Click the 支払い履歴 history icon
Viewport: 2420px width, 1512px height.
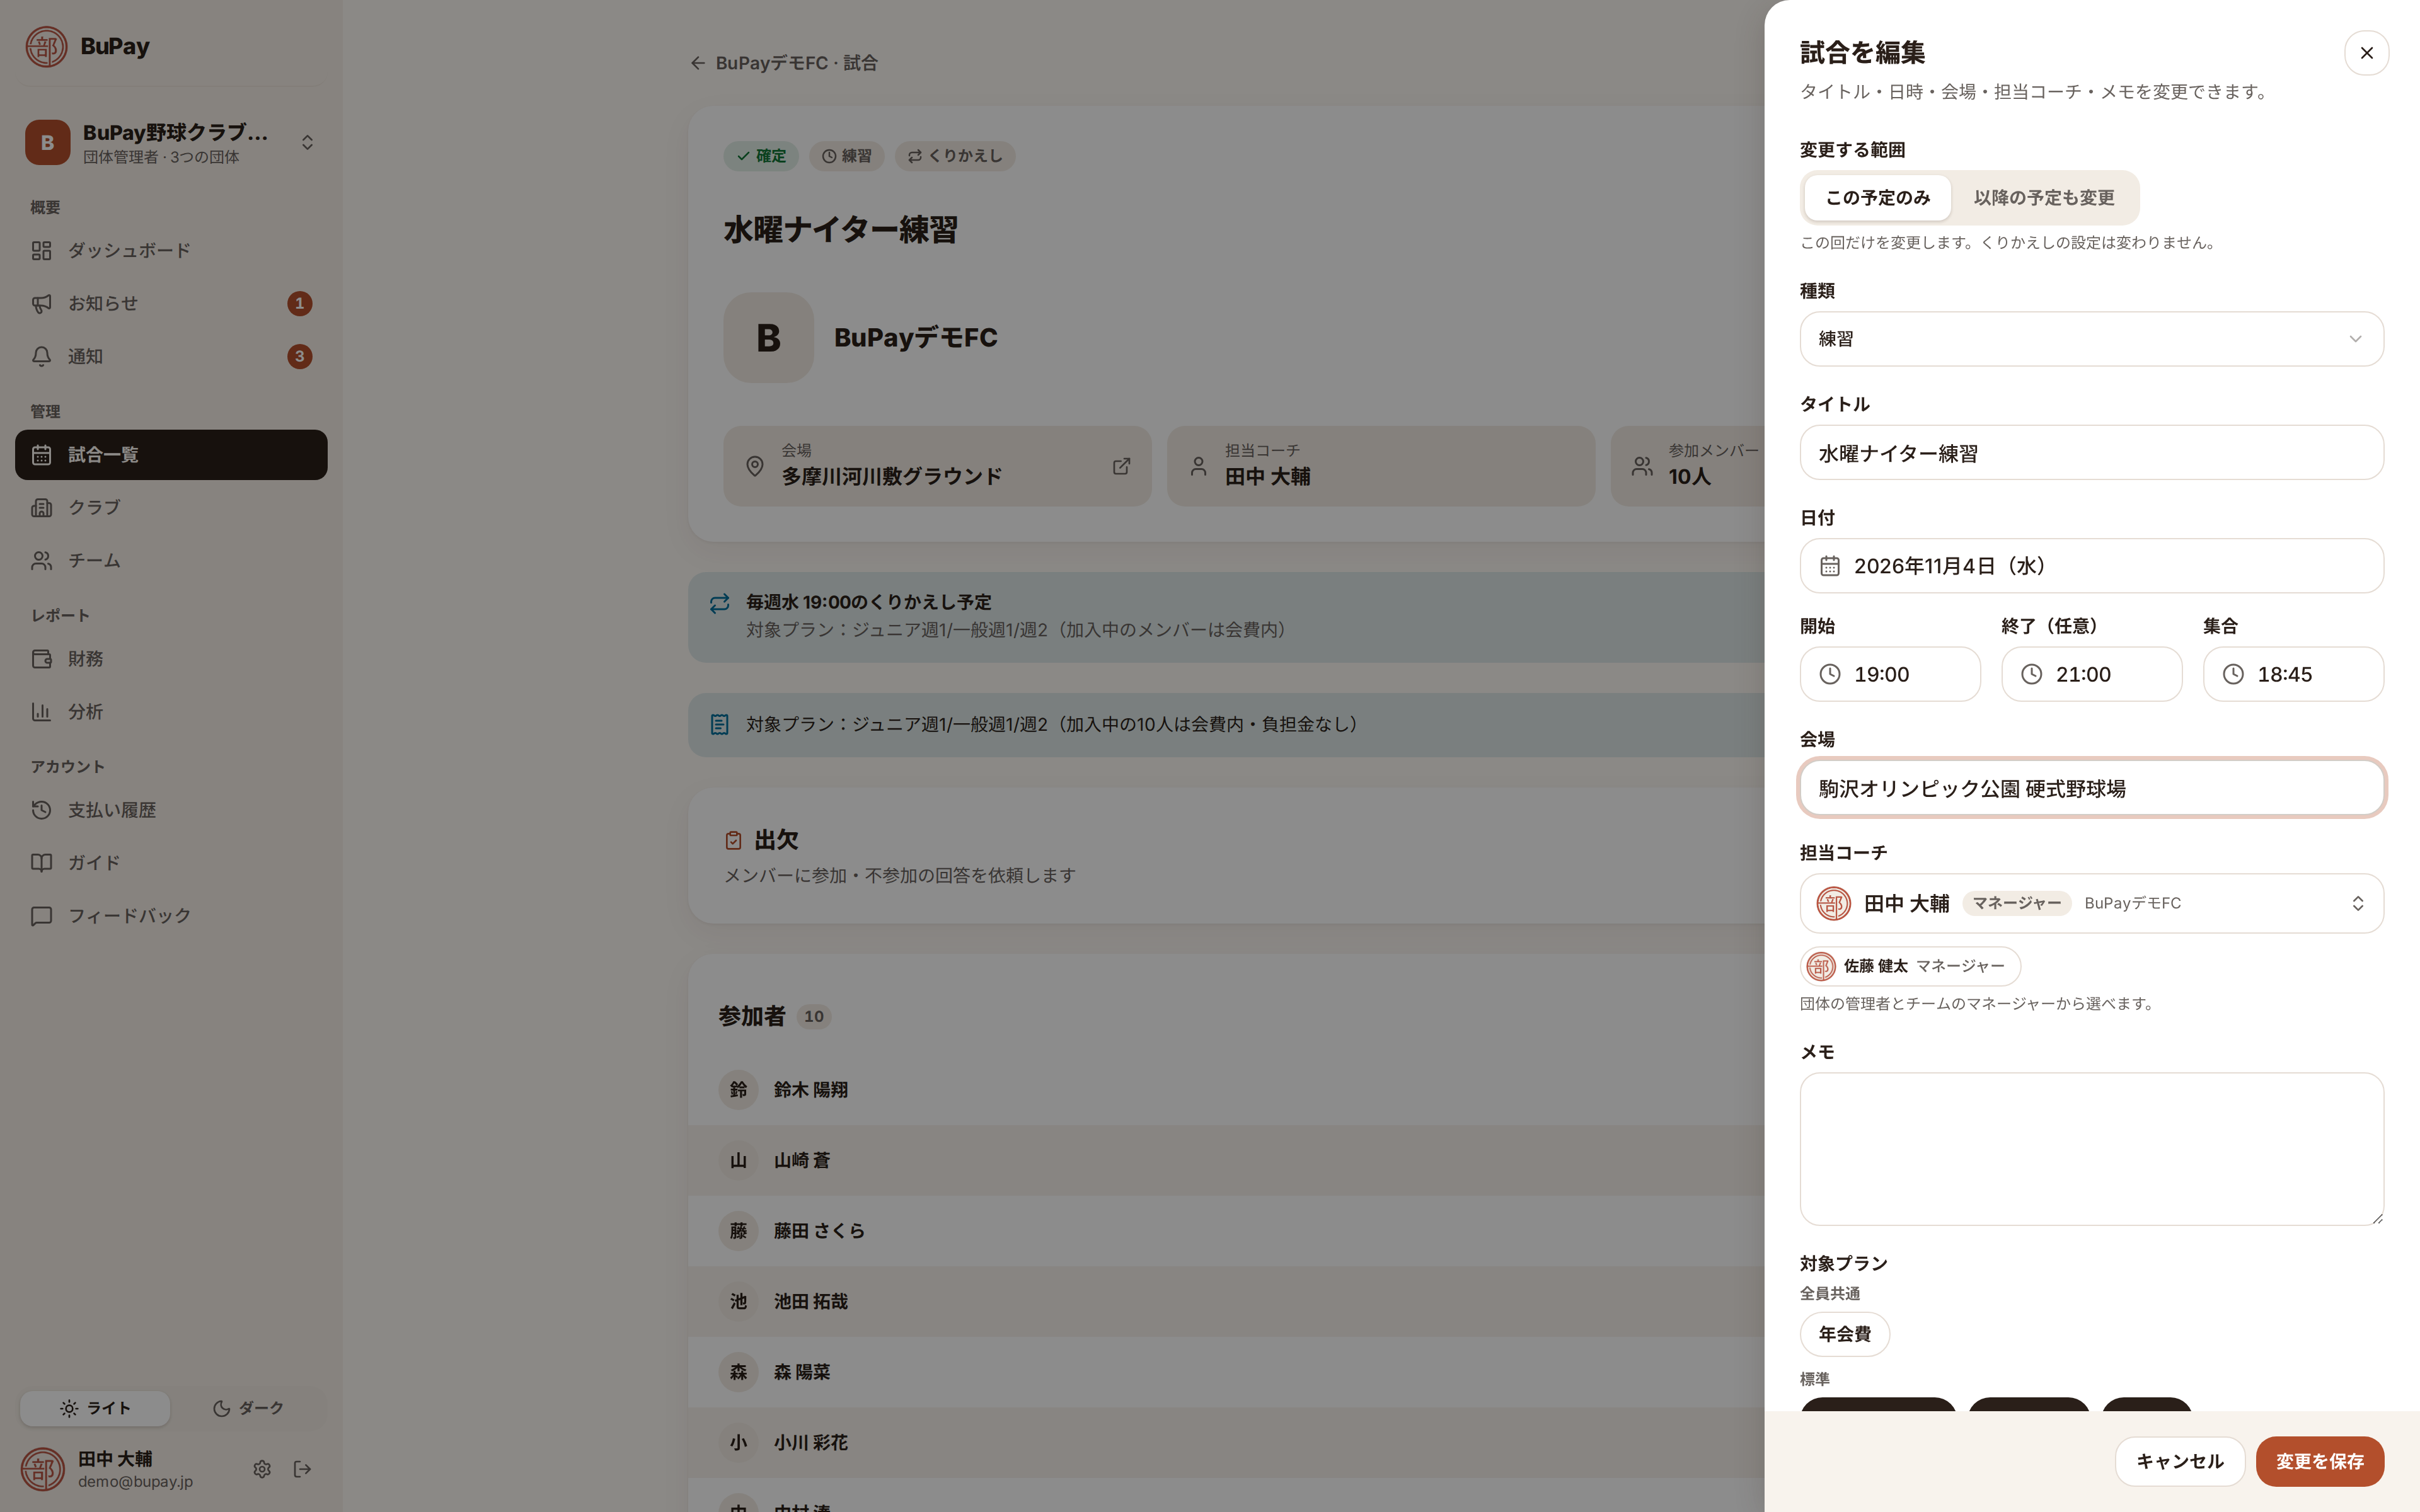(41, 810)
